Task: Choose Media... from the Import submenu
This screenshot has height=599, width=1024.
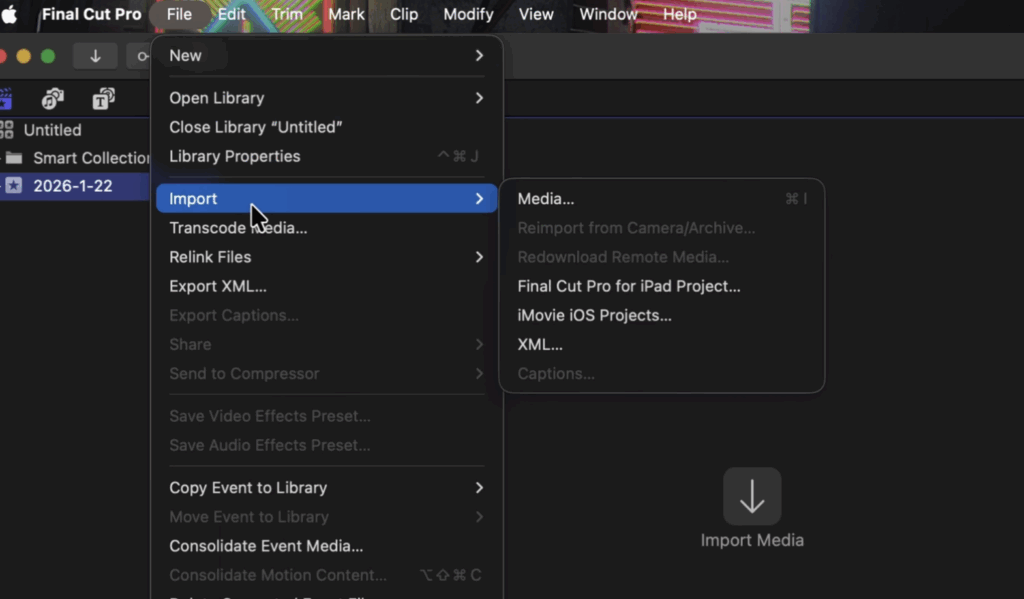Action: point(546,199)
